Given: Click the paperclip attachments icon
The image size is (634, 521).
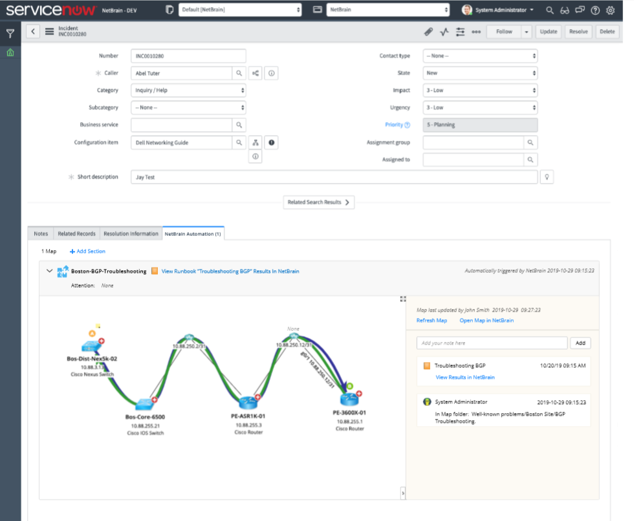Looking at the screenshot, I should (x=429, y=32).
